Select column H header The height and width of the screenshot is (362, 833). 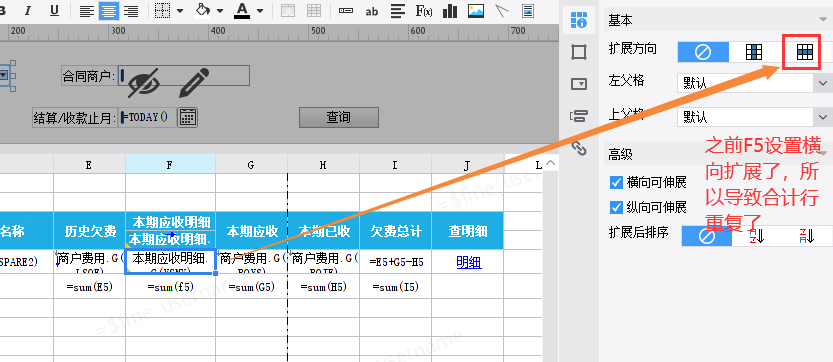324,164
